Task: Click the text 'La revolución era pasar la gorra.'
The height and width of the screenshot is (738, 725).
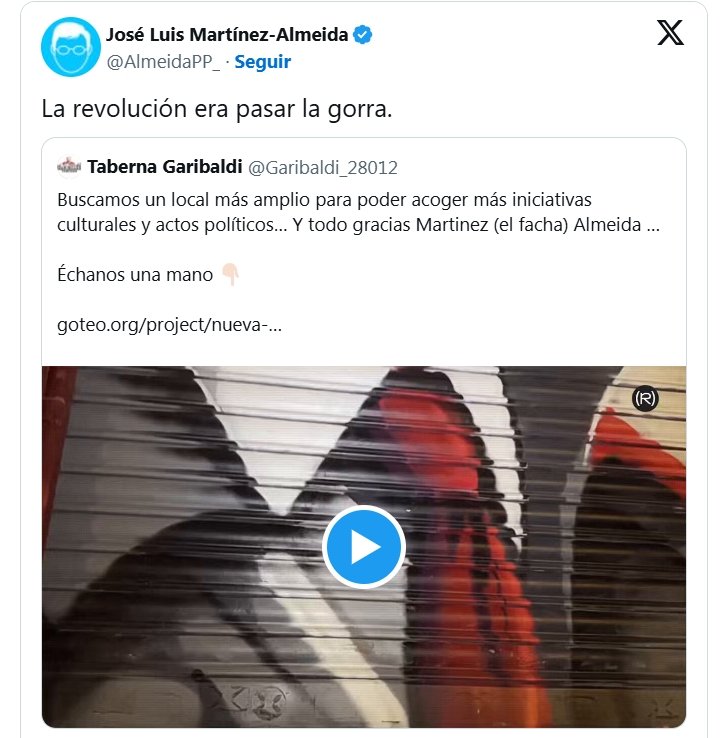Action: tap(217, 109)
